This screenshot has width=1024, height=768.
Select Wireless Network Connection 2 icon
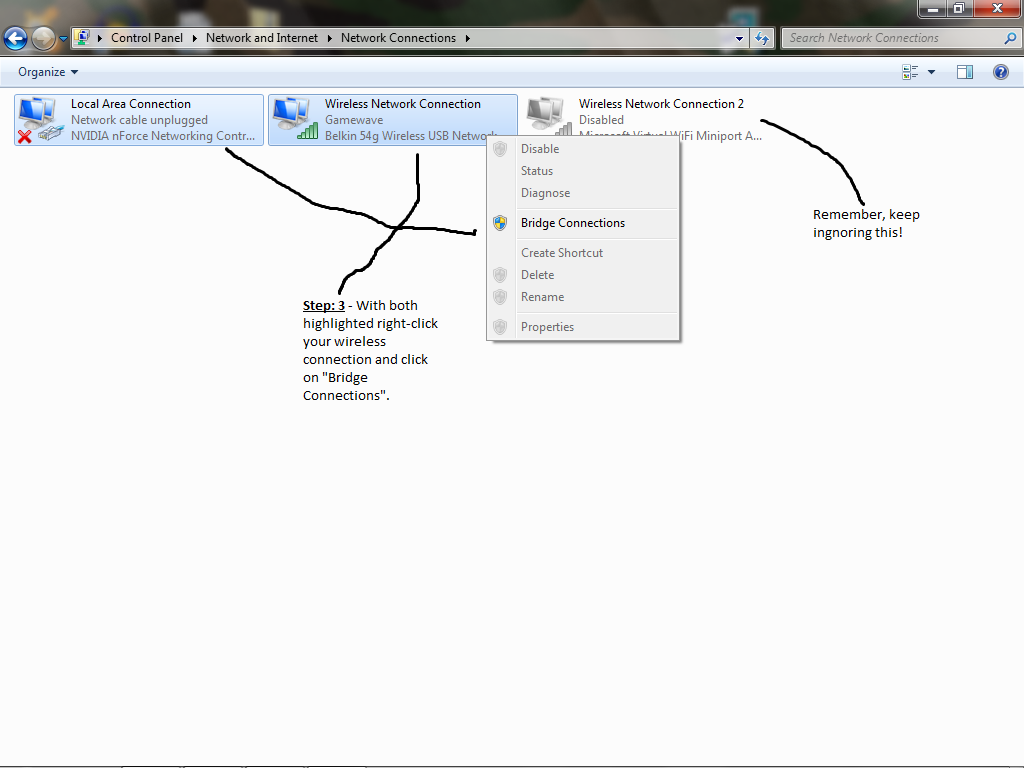point(549,116)
